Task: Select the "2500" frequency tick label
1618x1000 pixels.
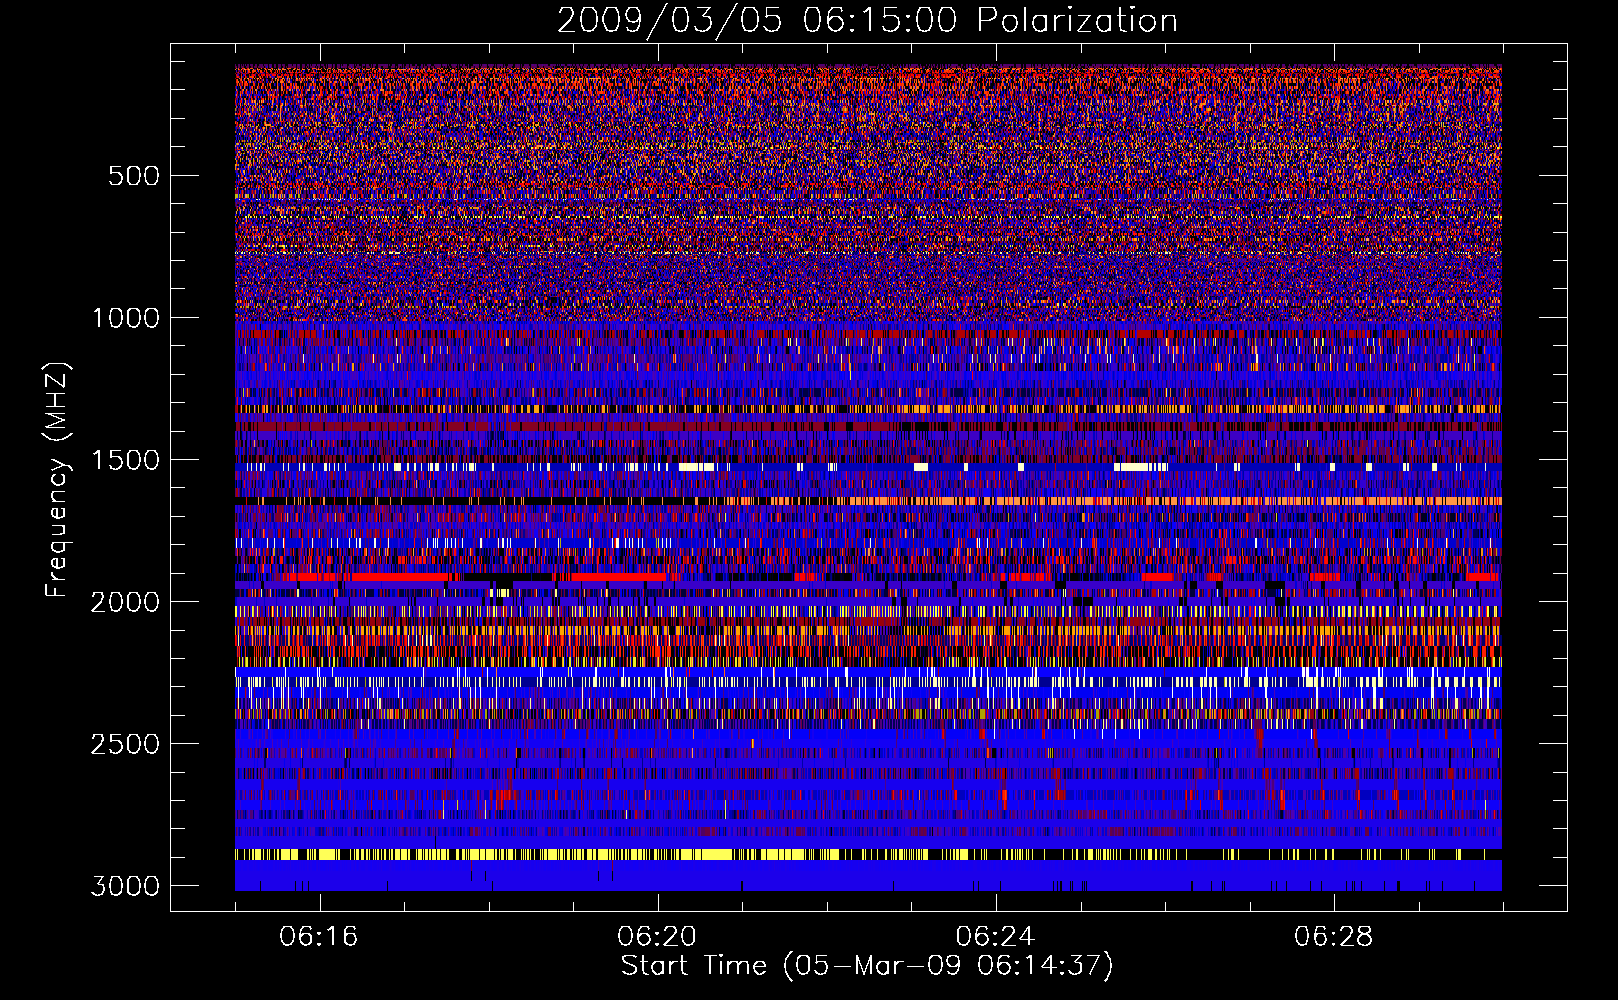Action: pyautogui.click(x=125, y=744)
